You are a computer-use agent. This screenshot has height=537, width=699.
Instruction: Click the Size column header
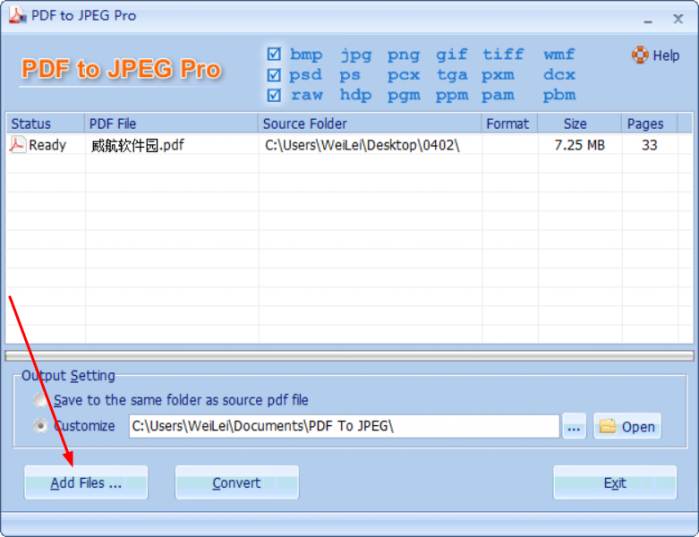(x=579, y=123)
